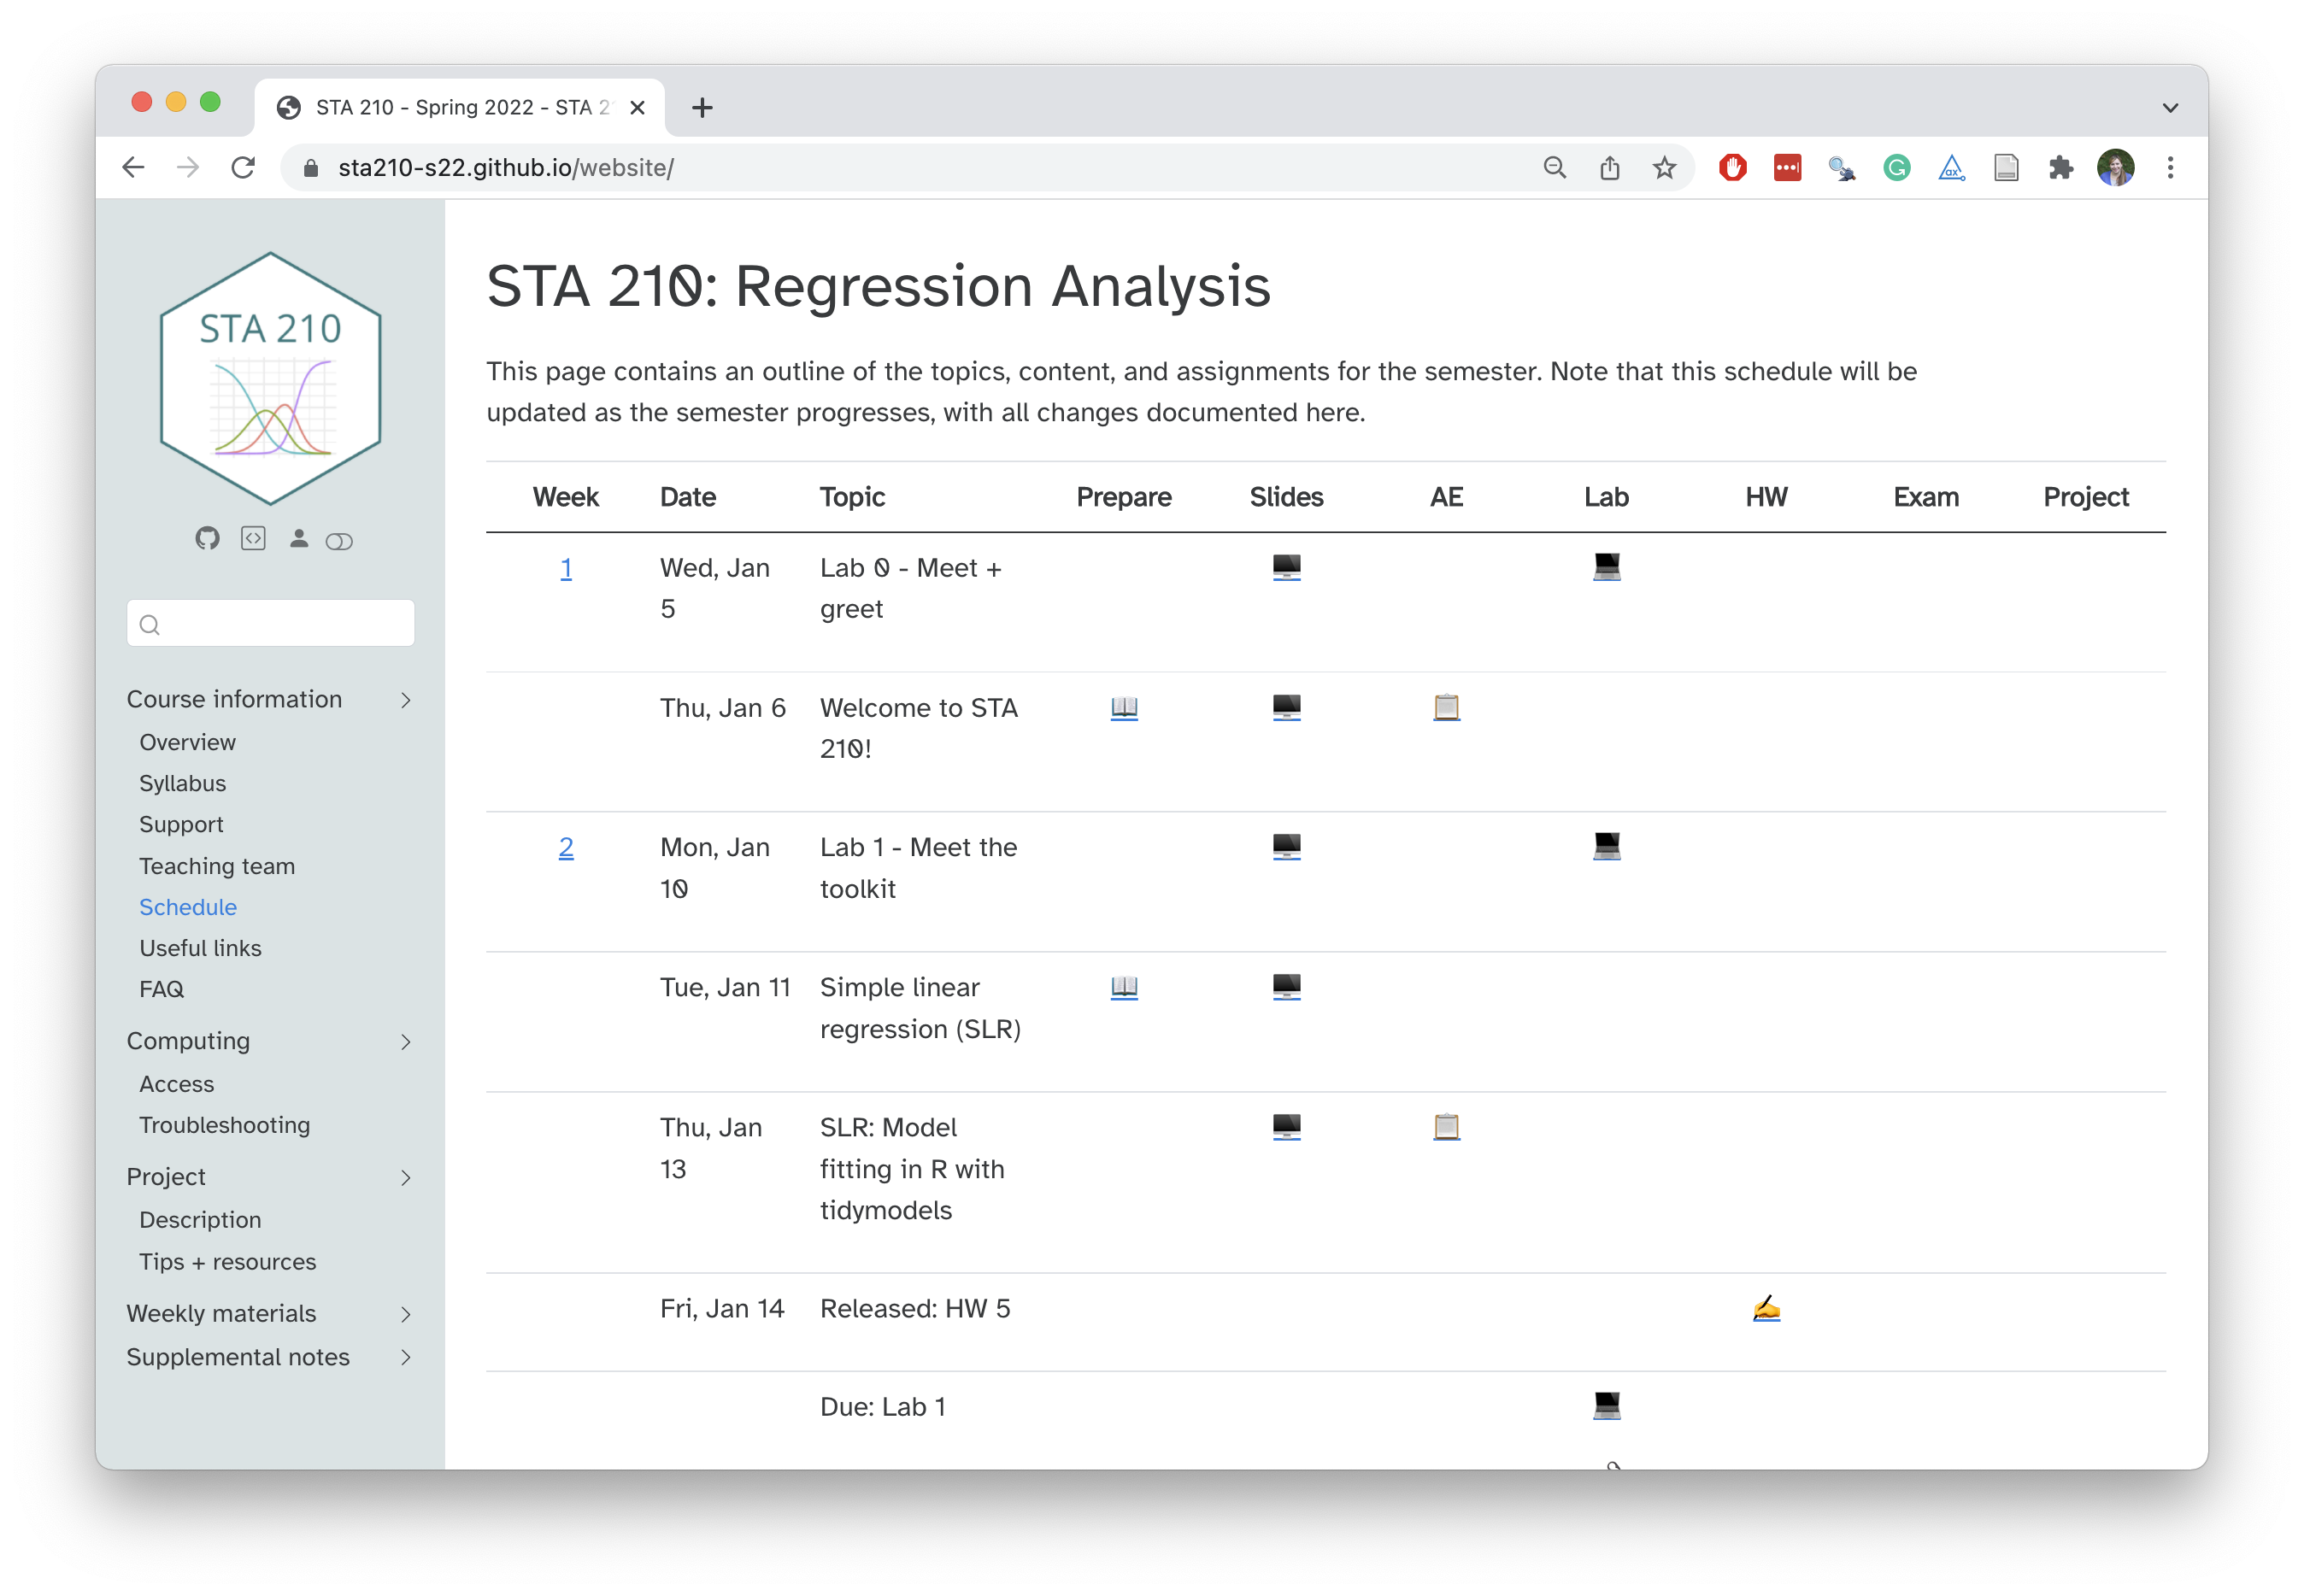
Task: Select the person icon under the STA 210 logo
Action: [298, 540]
